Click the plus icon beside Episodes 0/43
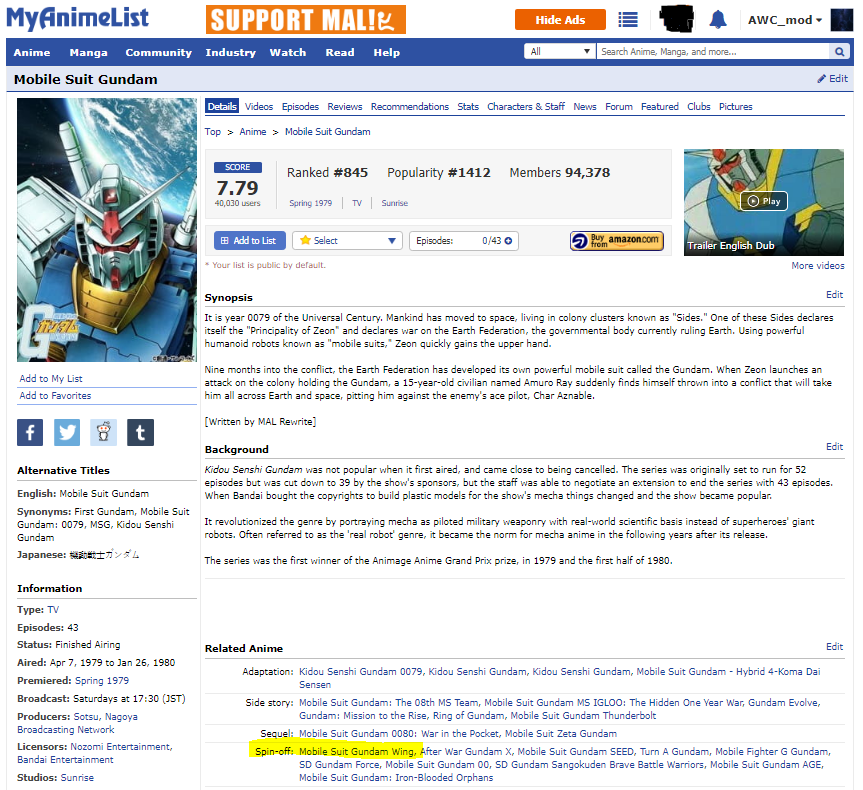This screenshot has height=790, width=863. click(508, 241)
